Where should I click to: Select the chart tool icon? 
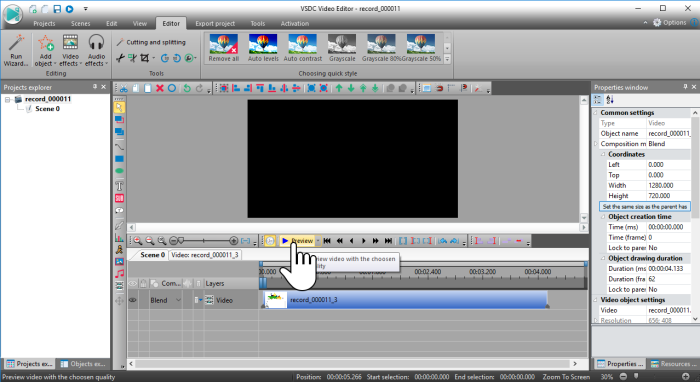(x=119, y=238)
